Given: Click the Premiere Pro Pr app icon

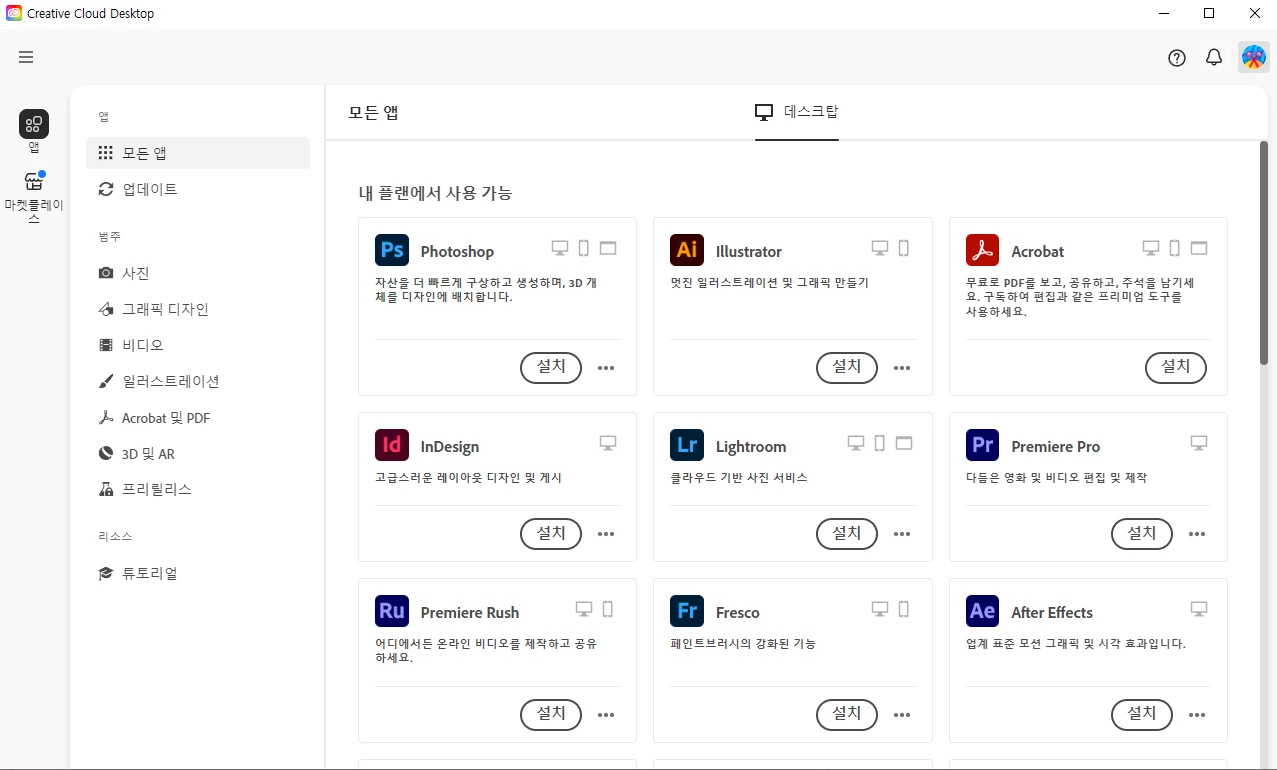Looking at the screenshot, I should pos(983,445).
